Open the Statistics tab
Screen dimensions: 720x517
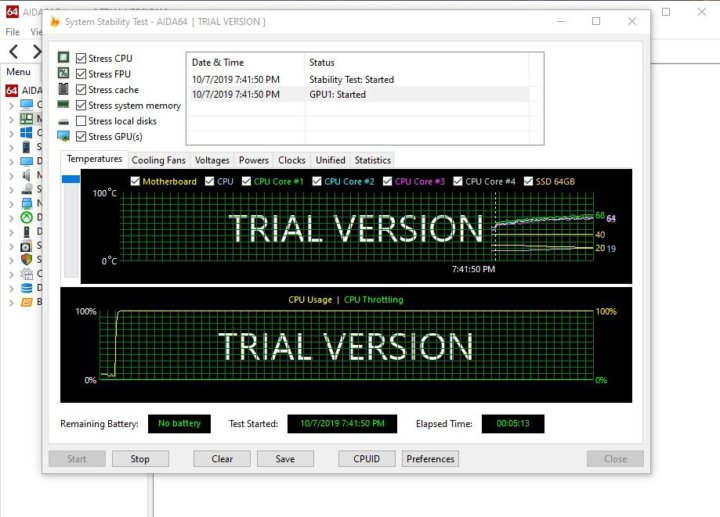click(x=372, y=160)
